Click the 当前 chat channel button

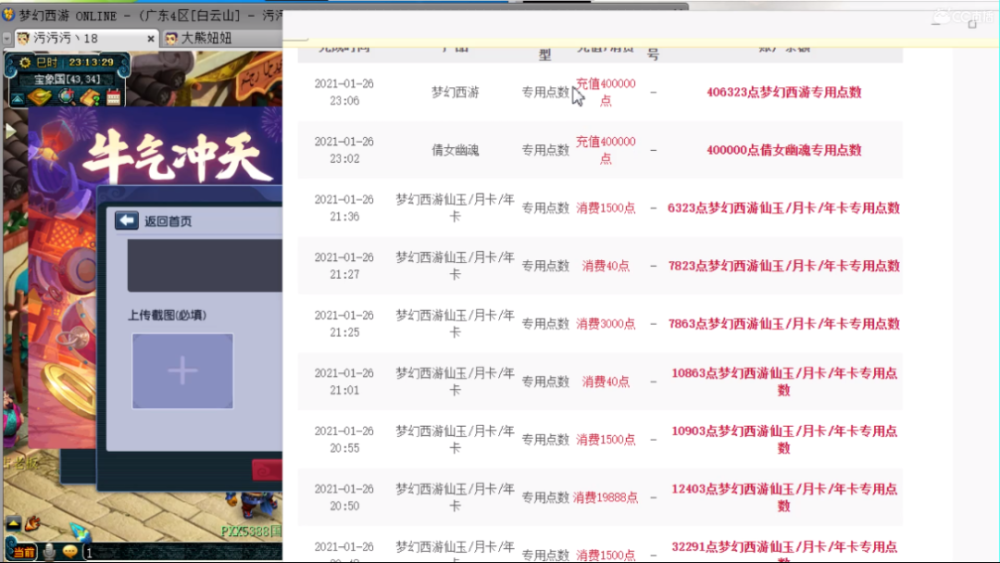24,552
